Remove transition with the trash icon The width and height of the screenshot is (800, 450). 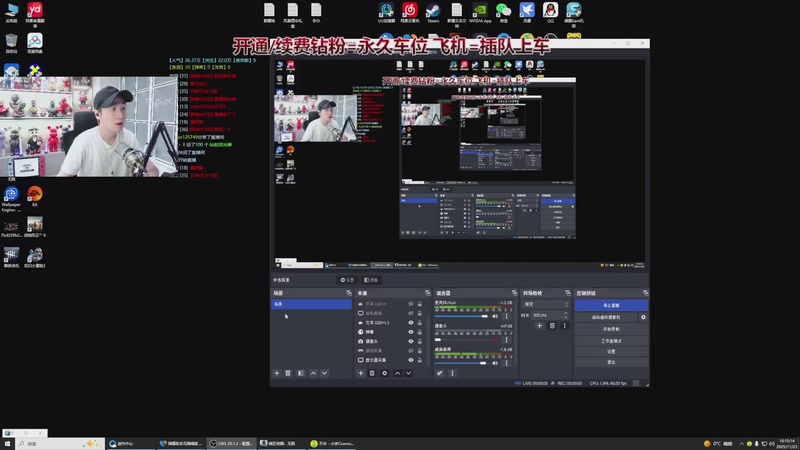point(552,326)
